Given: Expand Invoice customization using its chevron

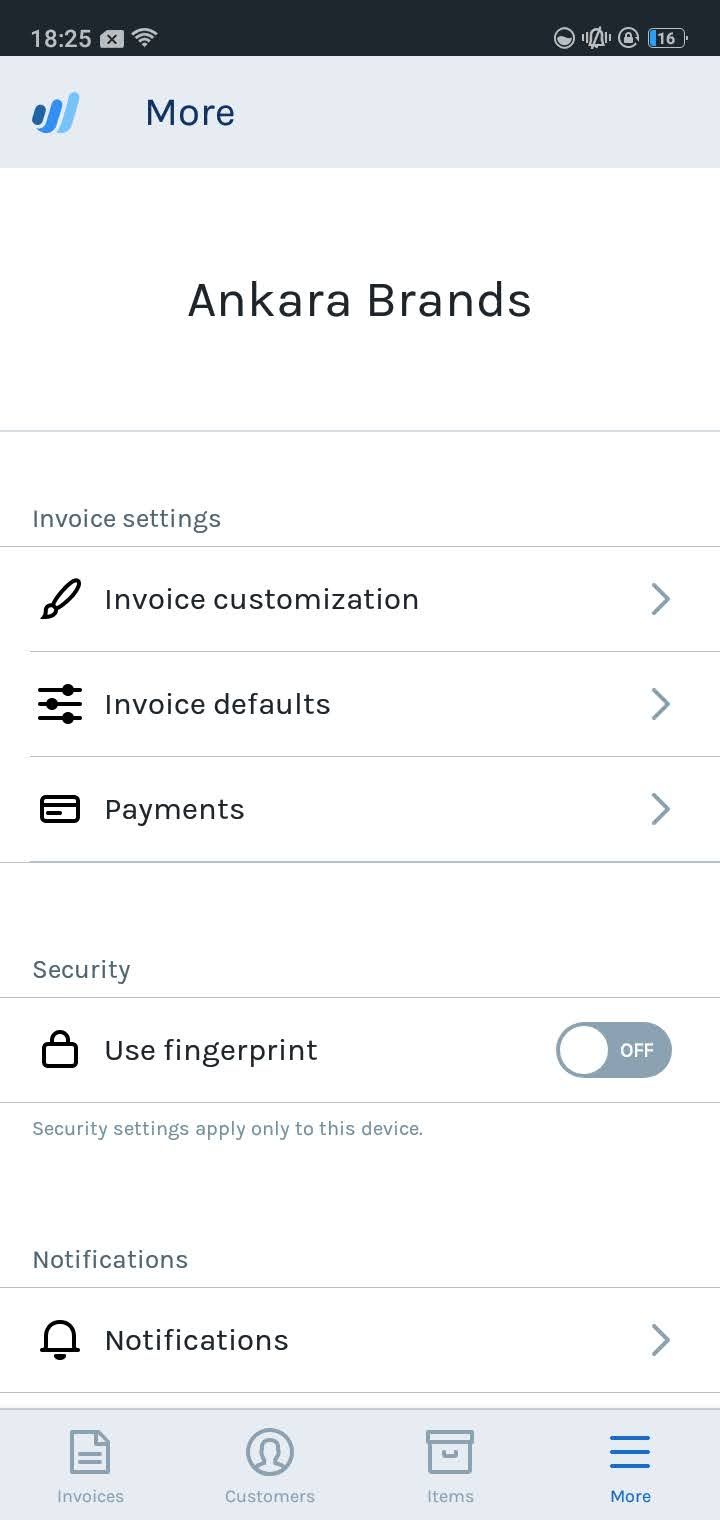Looking at the screenshot, I should pos(660,599).
